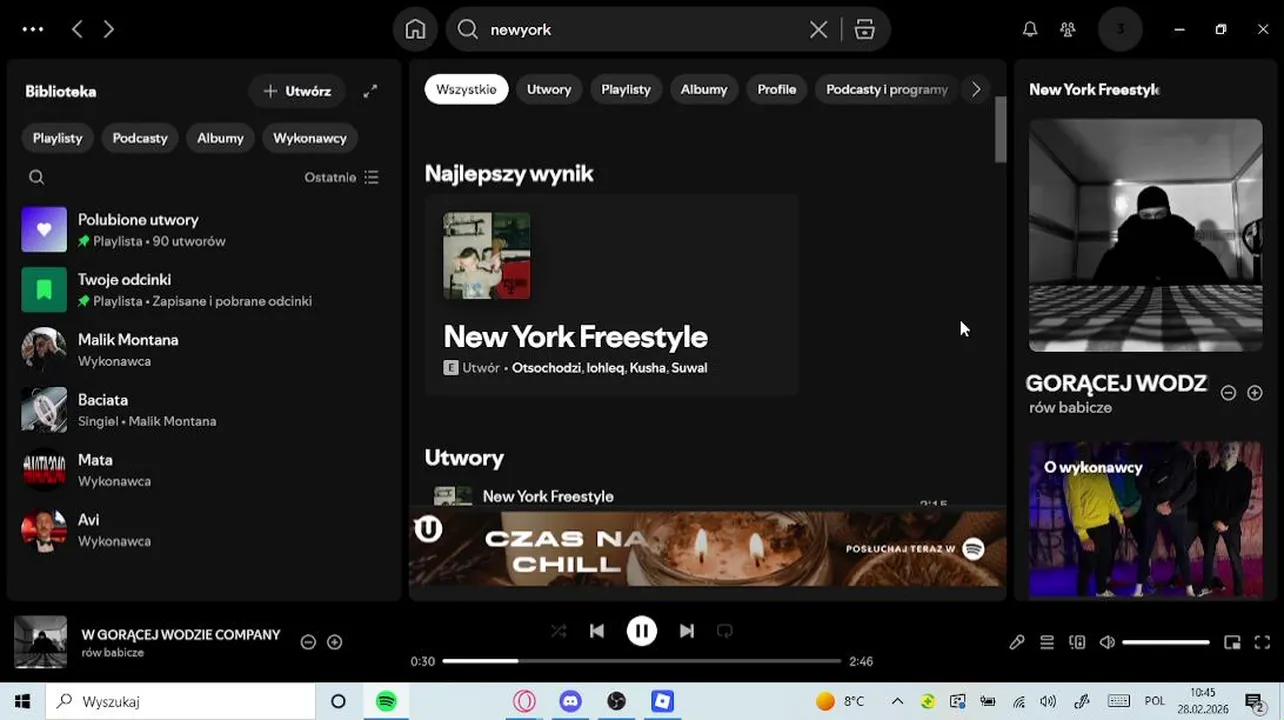The image size is (1284, 720).
Task: Select the Wszystkie results tab
Action: (466, 89)
